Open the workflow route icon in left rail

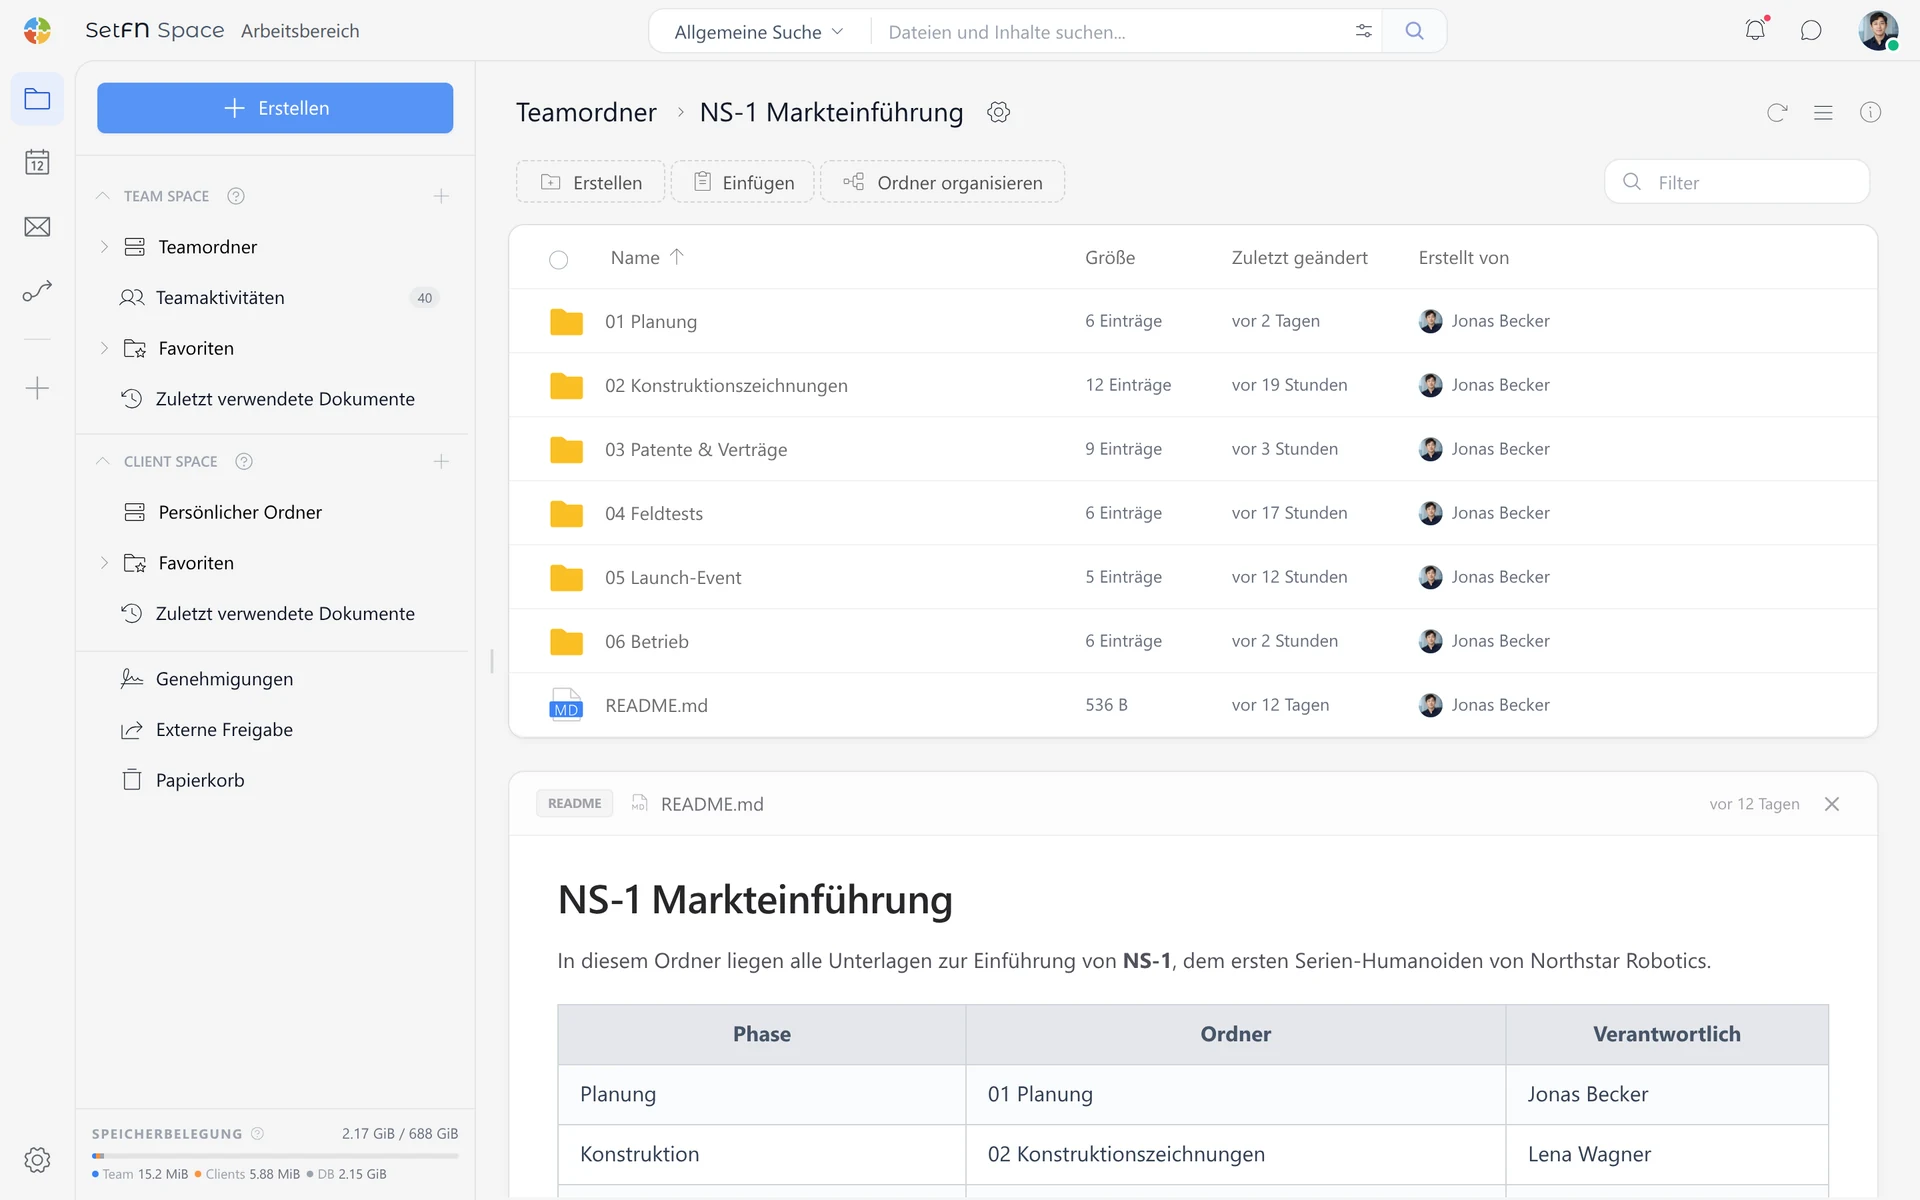[x=37, y=291]
